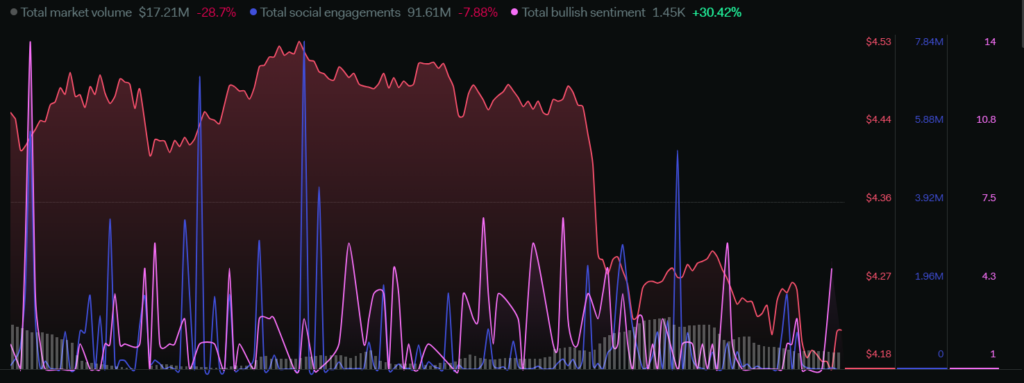This screenshot has width=1024, height=383.
Task: Click the gray market volume legend dot
Action: [x=14, y=12]
